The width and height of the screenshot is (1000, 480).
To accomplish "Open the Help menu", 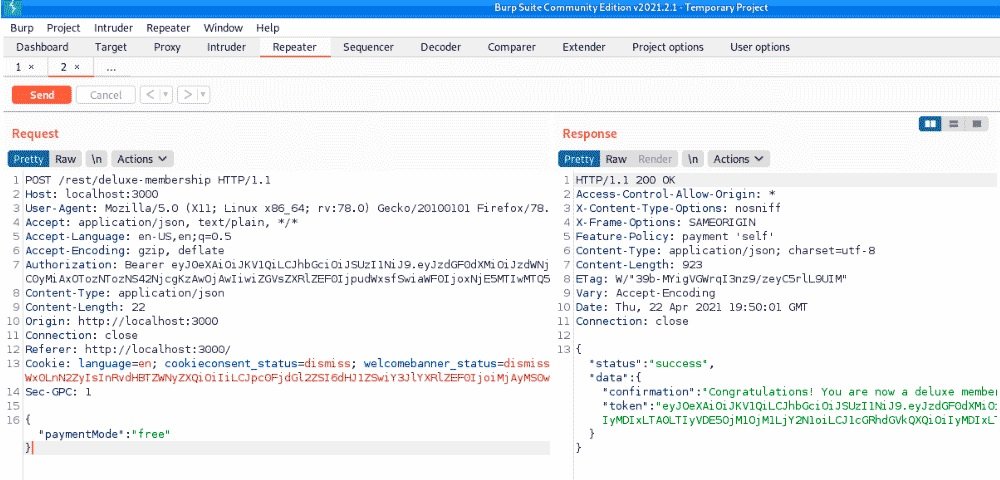I will pos(268,28).
